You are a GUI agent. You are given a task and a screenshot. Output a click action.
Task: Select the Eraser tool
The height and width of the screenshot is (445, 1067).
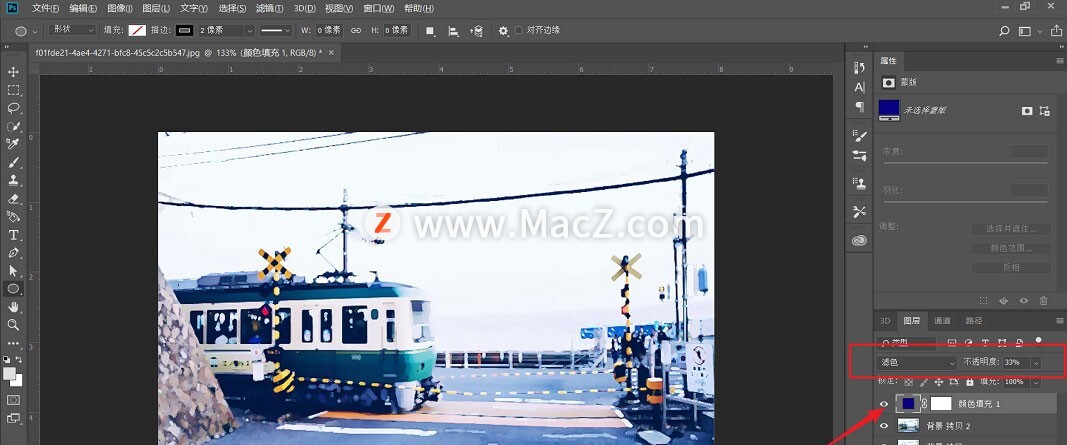[13, 199]
